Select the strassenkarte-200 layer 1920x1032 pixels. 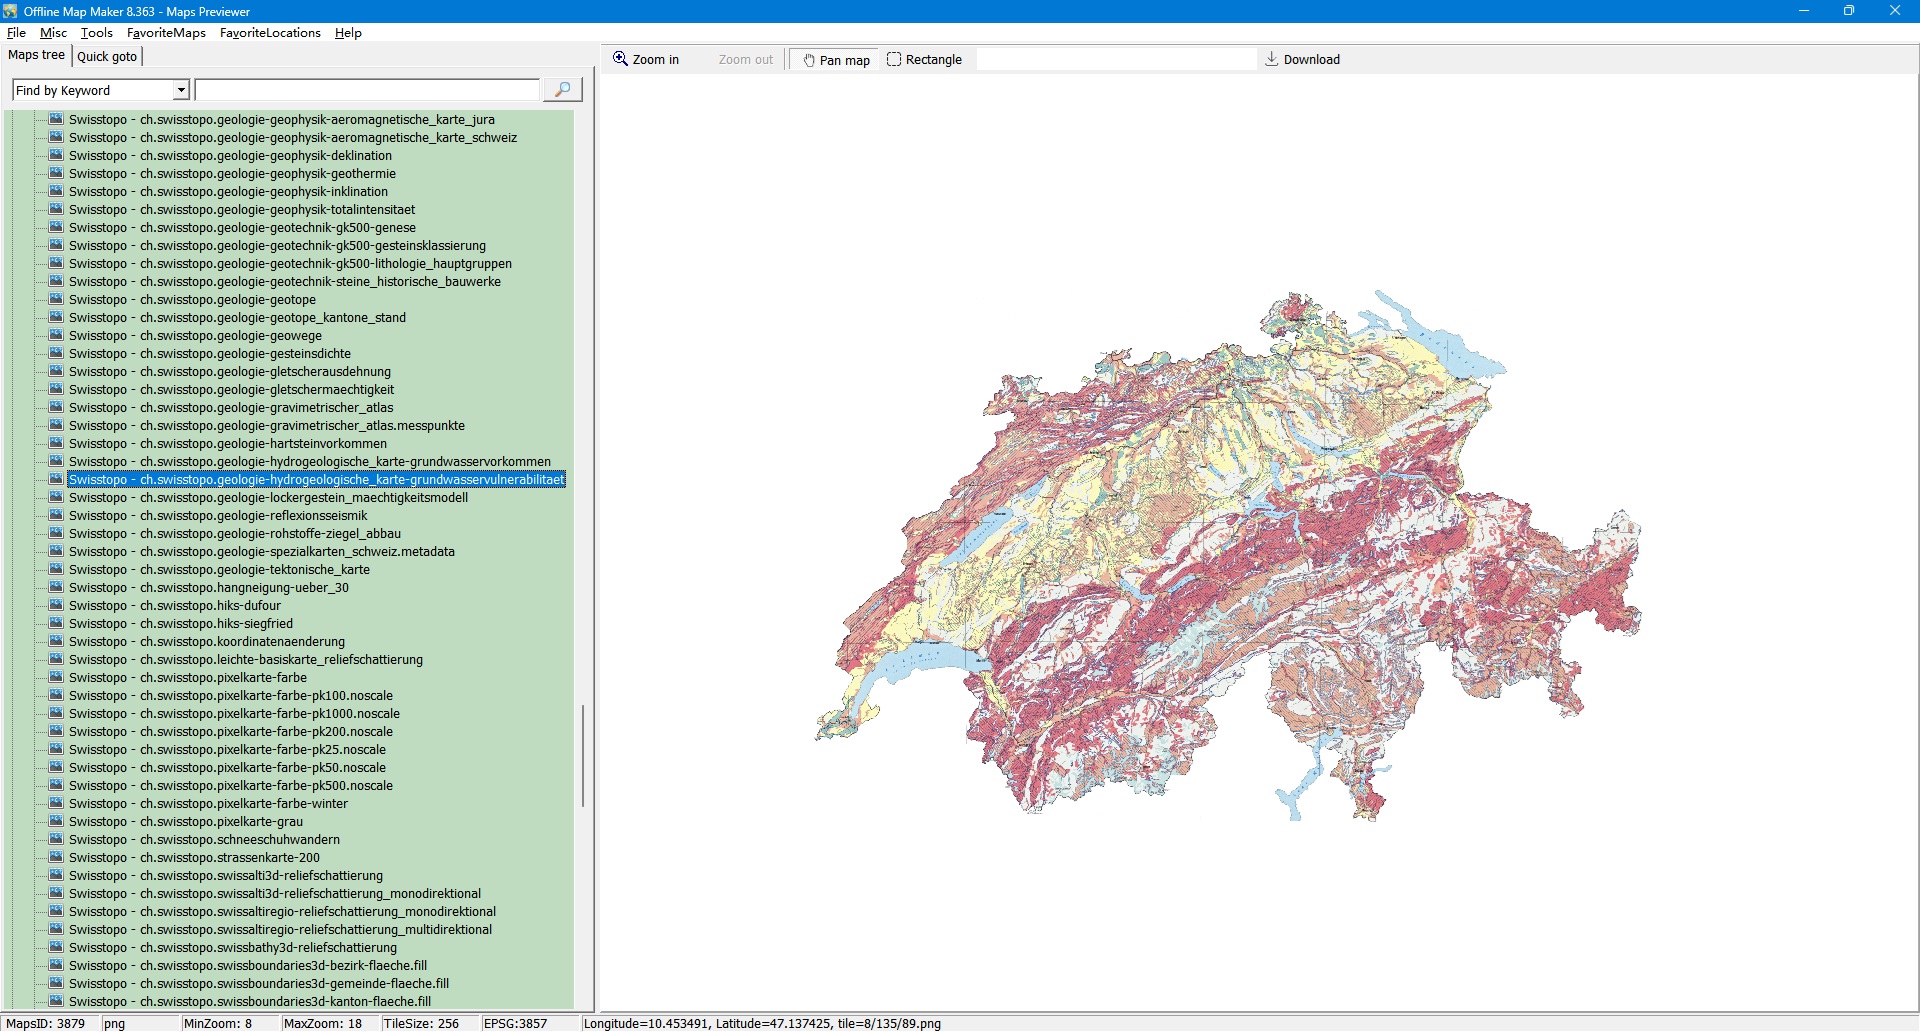pyautogui.click(x=194, y=858)
